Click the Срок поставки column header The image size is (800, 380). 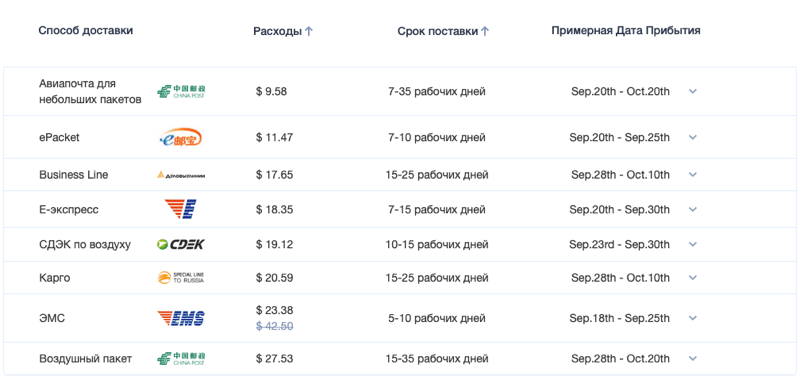438,31
